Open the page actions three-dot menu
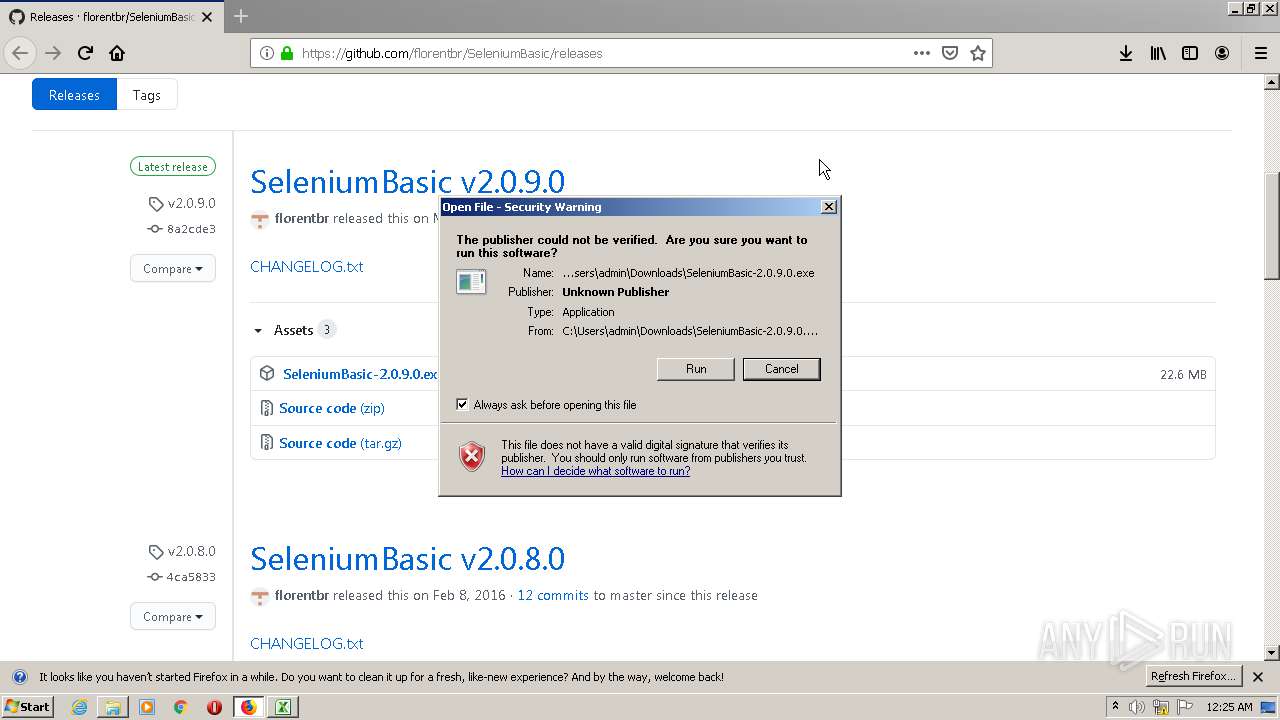The height and width of the screenshot is (720, 1280). pos(922,53)
